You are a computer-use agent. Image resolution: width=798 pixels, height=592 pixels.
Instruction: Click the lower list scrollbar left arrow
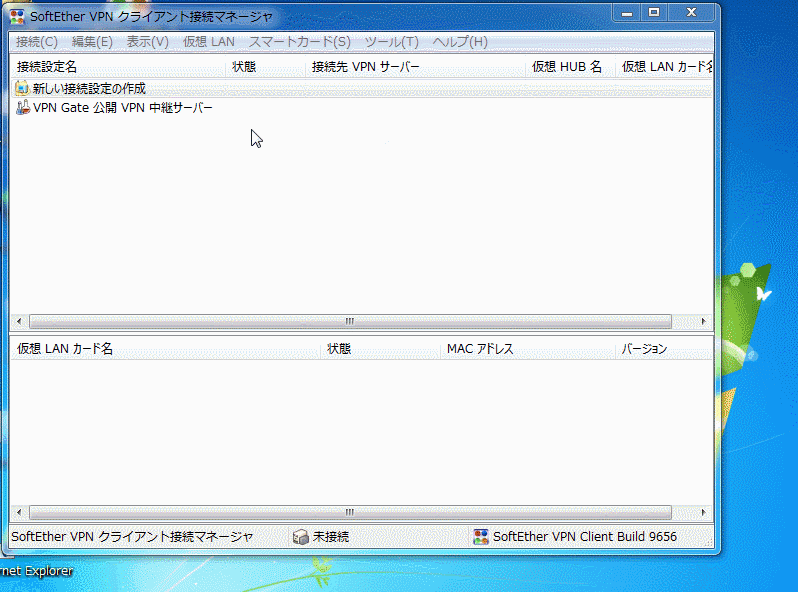(19, 512)
